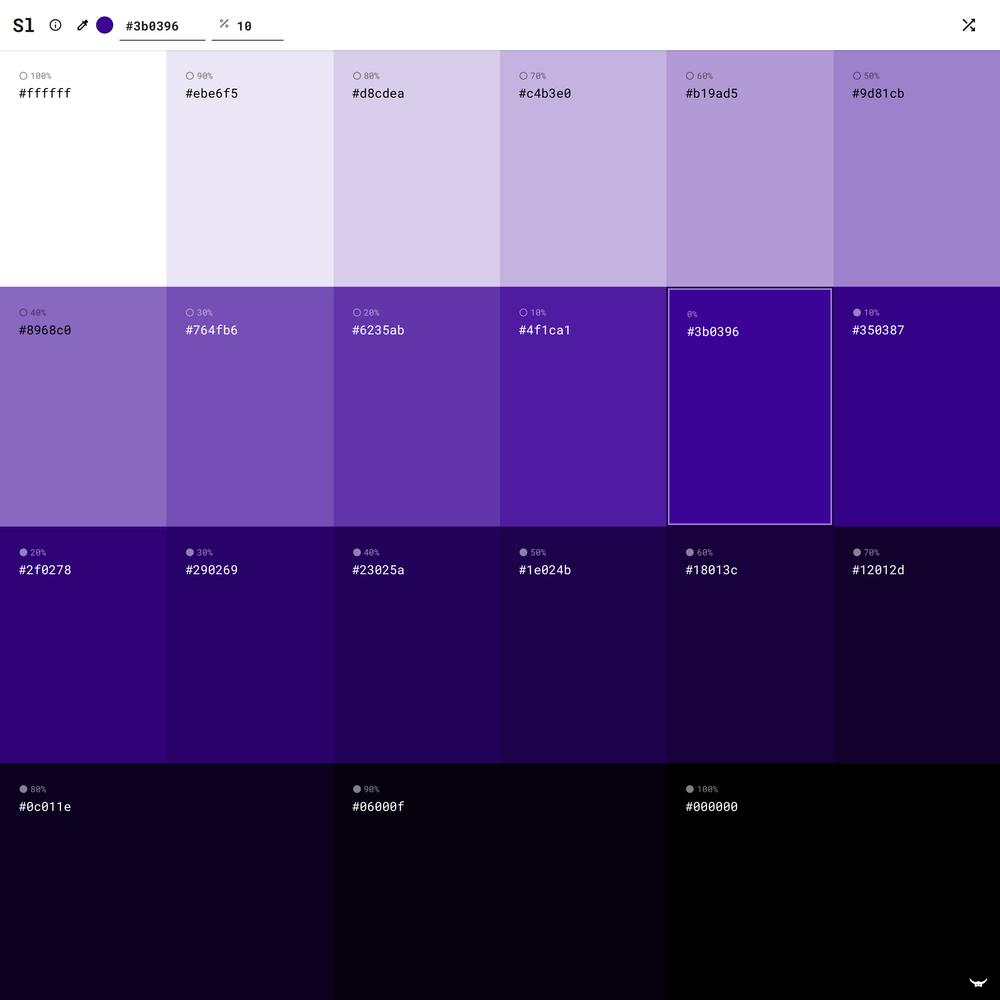This screenshot has width=1000, height=1000.
Task: Select the highlighted #3b0396 base swatch
Action: click(750, 407)
